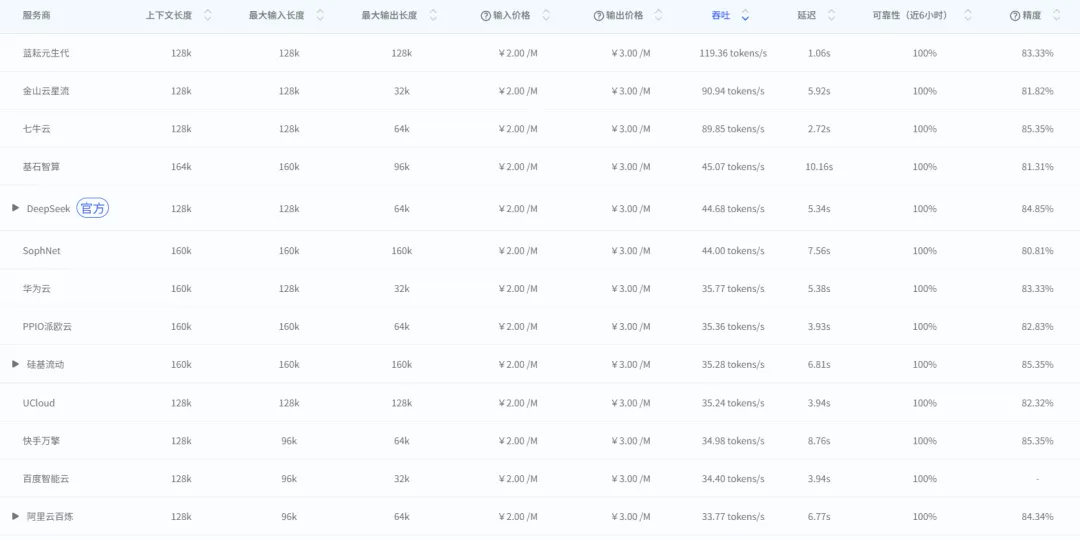The height and width of the screenshot is (540, 1080).
Task: Toggle 吞吐 sort arrow icon
Action: click(x=745, y=15)
